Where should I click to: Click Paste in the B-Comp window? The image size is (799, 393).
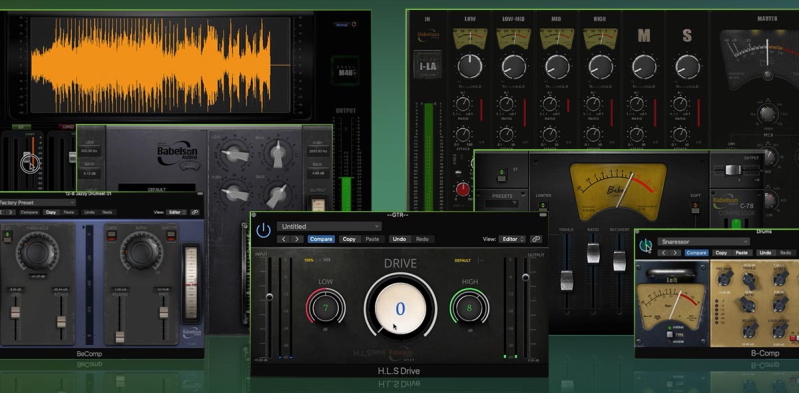click(741, 253)
